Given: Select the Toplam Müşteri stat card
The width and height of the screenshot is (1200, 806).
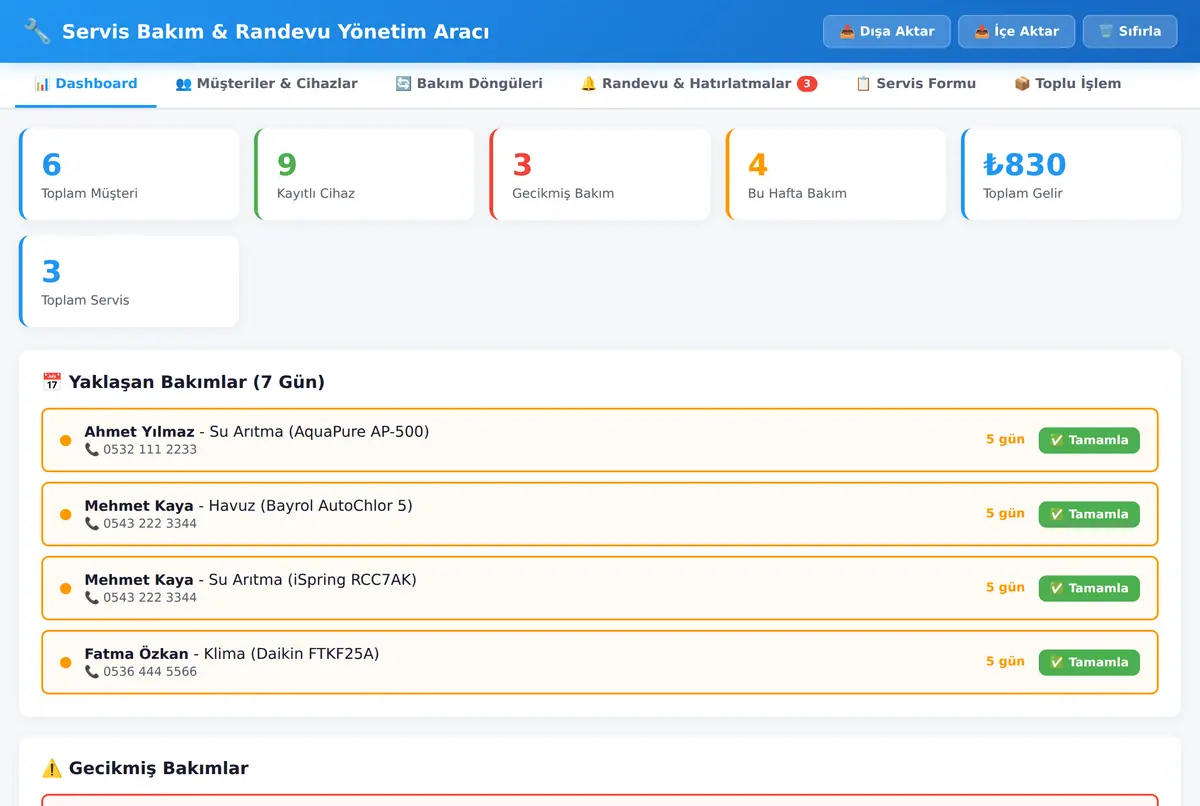Looking at the screenshot, I should (129, 174).
